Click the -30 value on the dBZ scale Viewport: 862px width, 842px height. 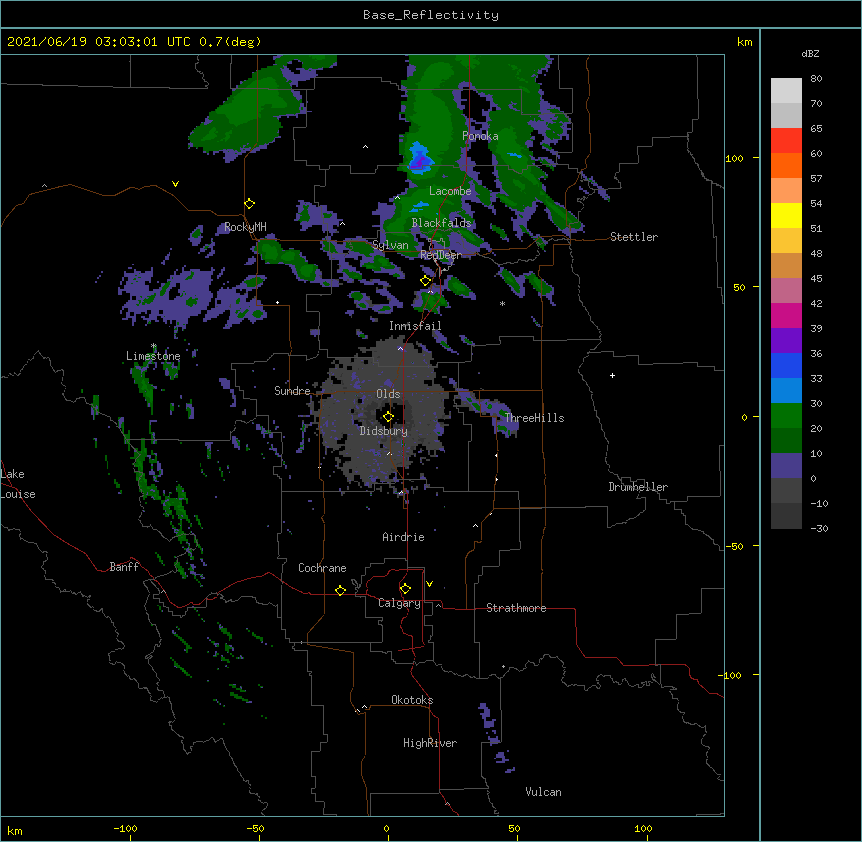point(819,529)
